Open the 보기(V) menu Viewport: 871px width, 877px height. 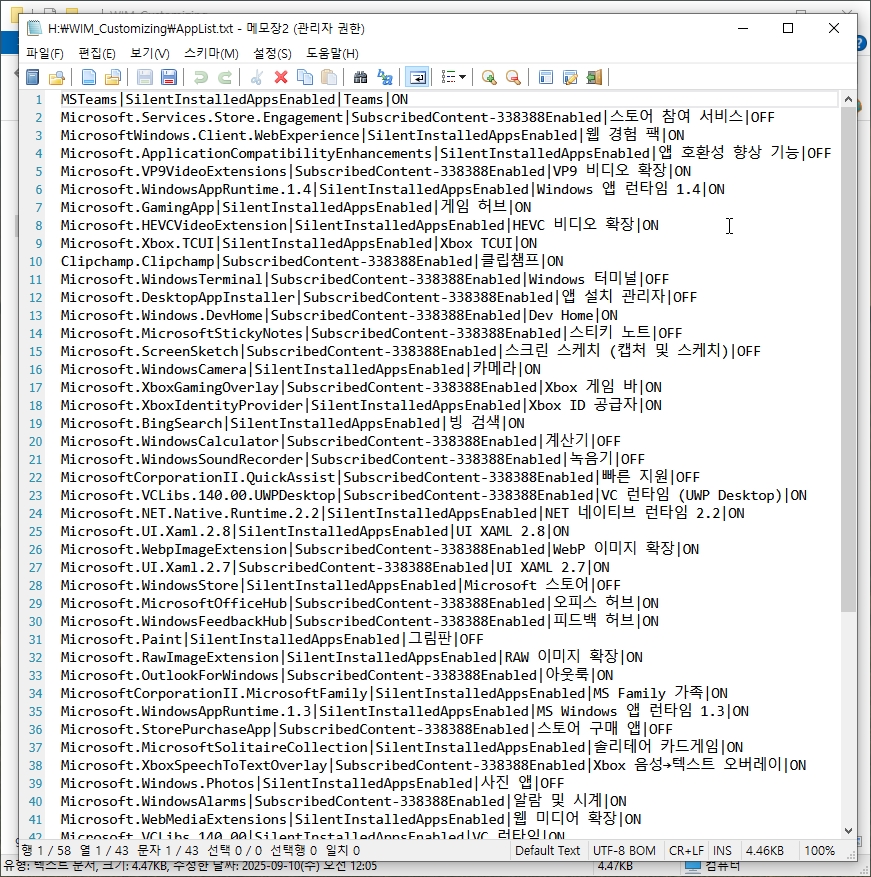(149, 53)
